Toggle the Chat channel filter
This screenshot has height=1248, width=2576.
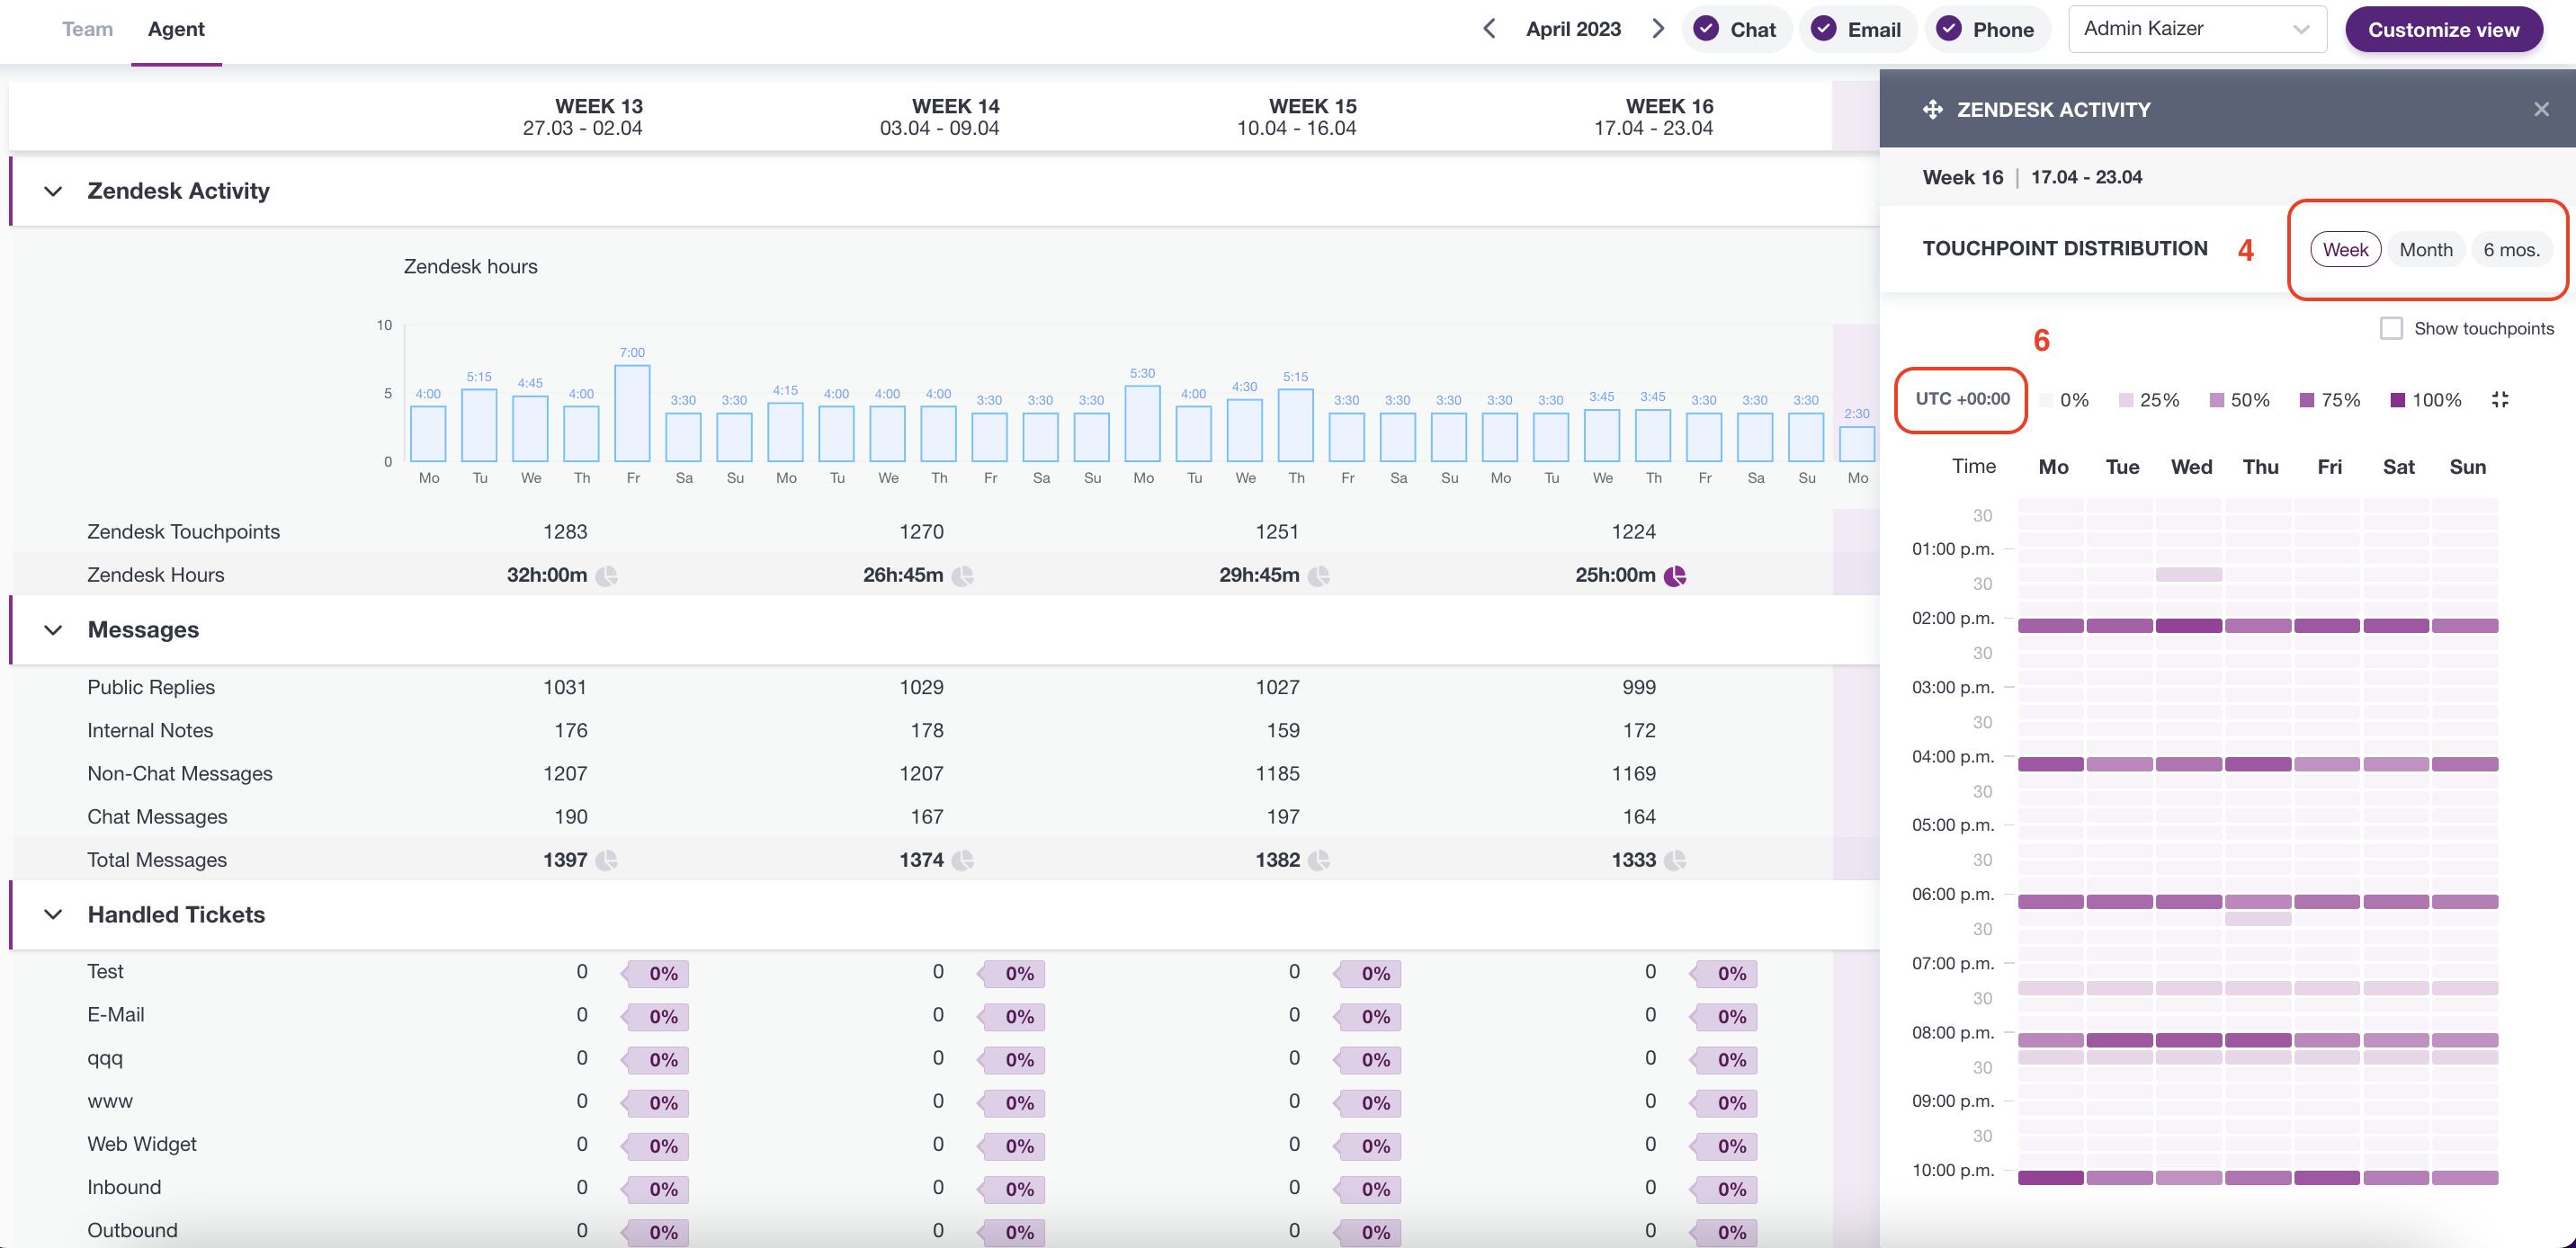1736,29
